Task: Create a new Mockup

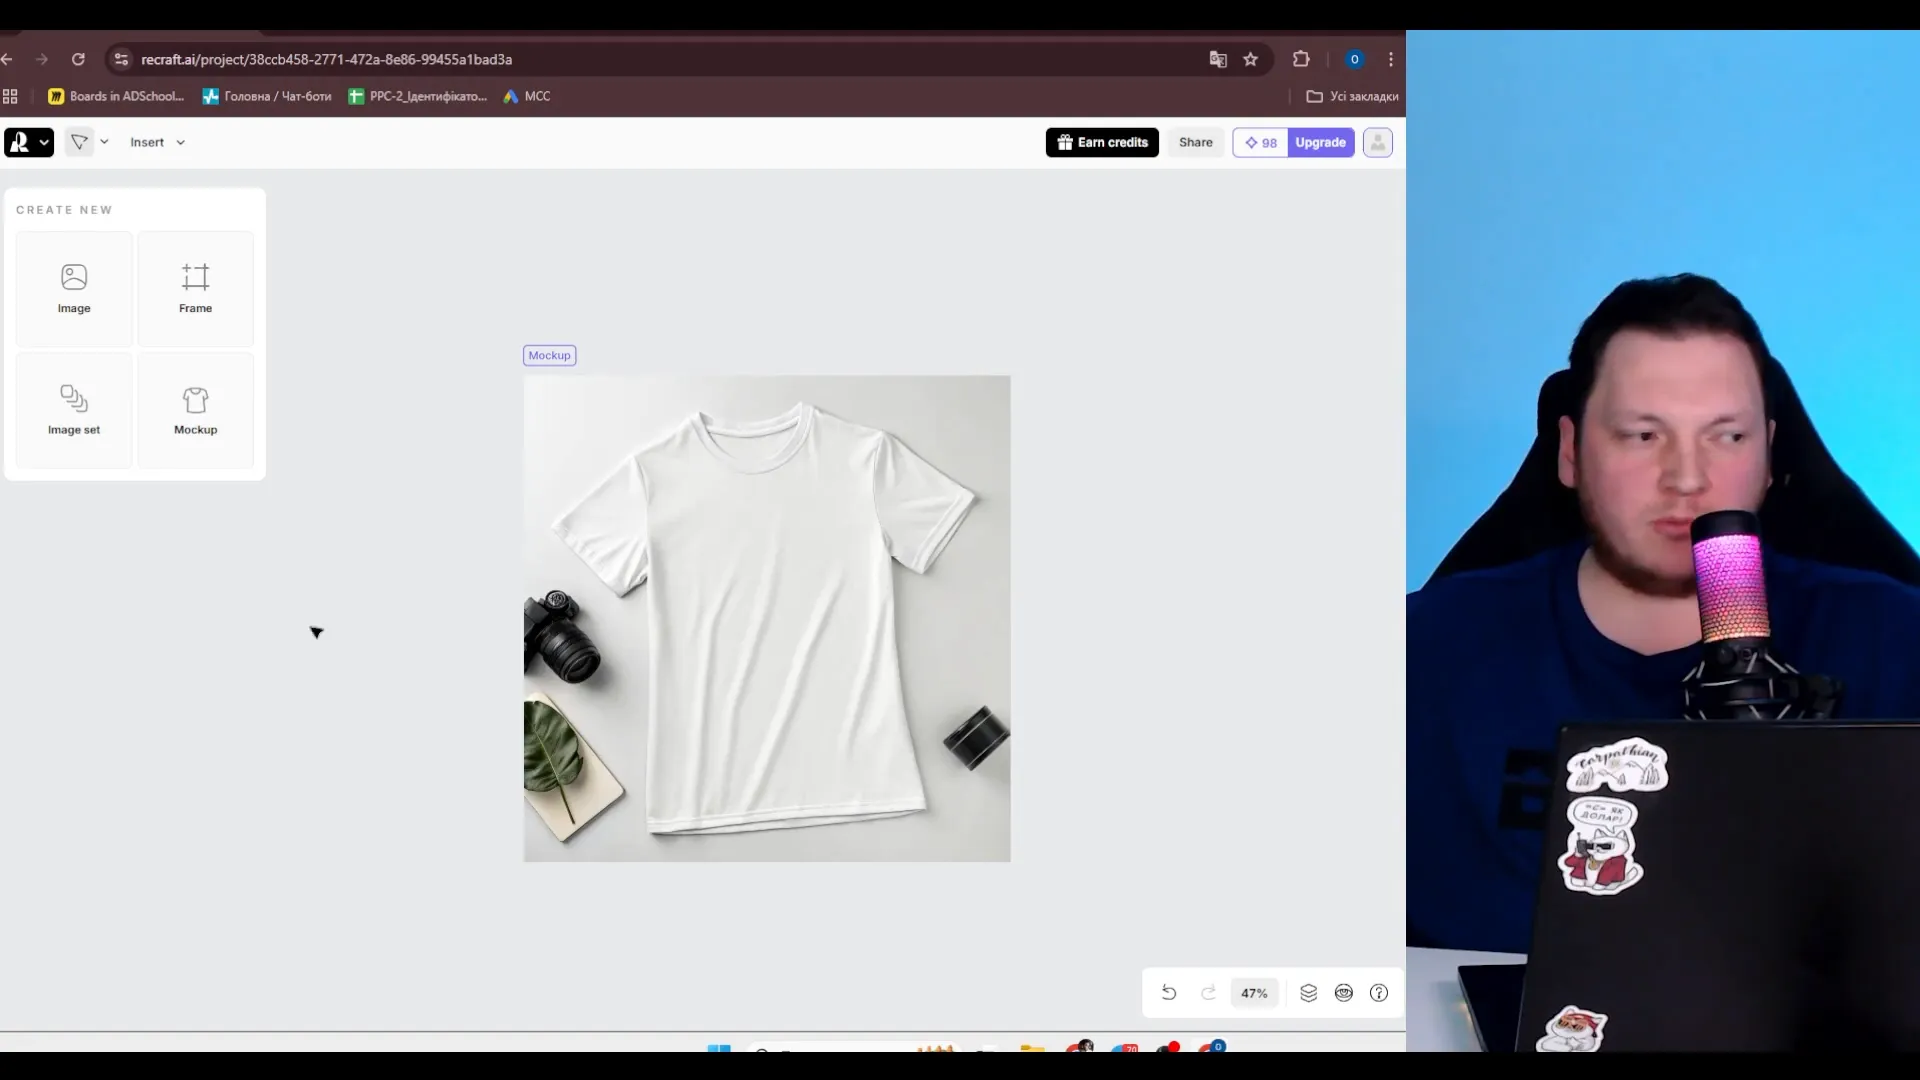Action: pos(195,410)
